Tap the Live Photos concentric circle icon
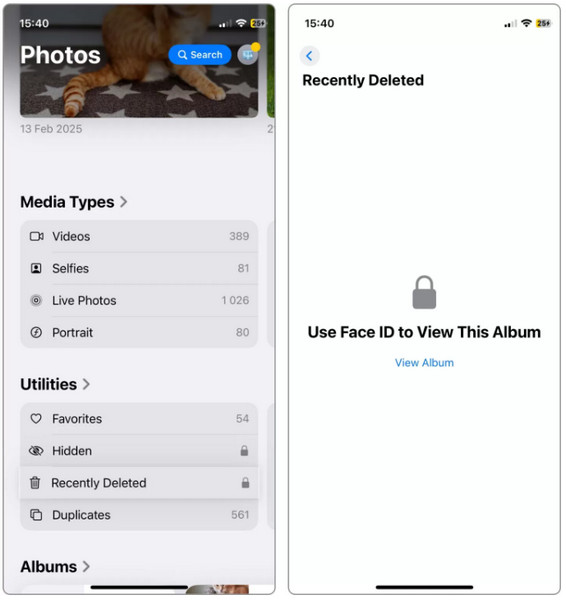The height and width of the screenshot is (600, 566). tap(36, 301)
